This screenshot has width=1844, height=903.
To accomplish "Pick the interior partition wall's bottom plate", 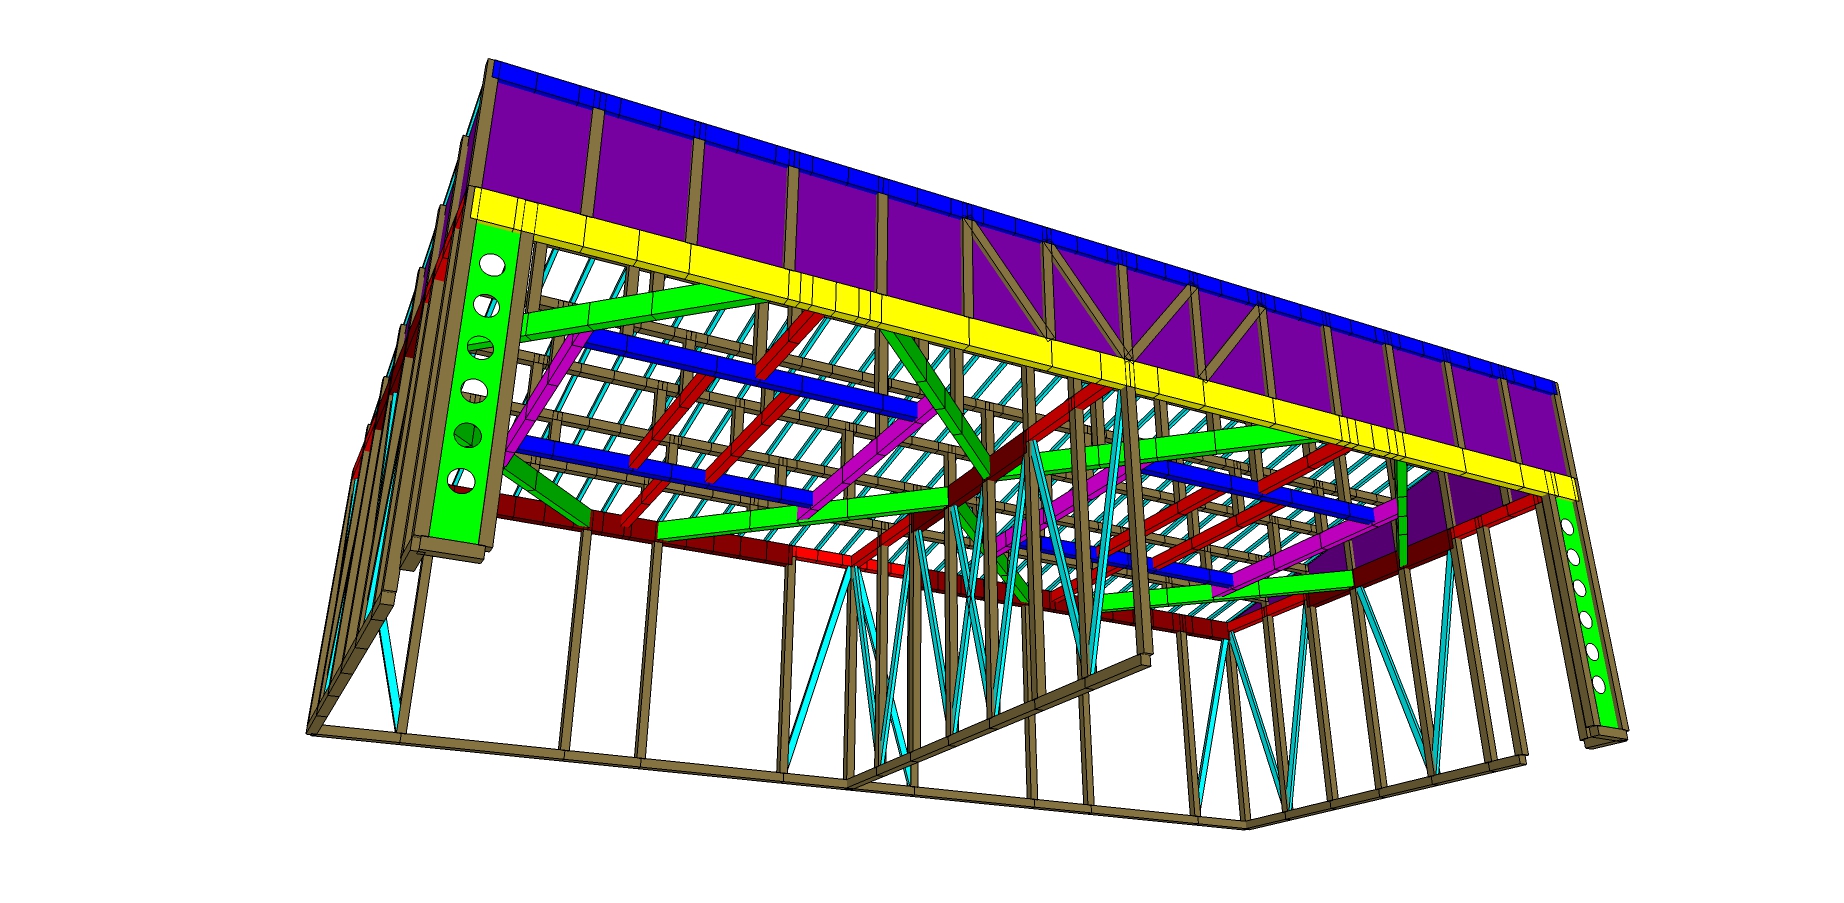I will [1000, 718].
